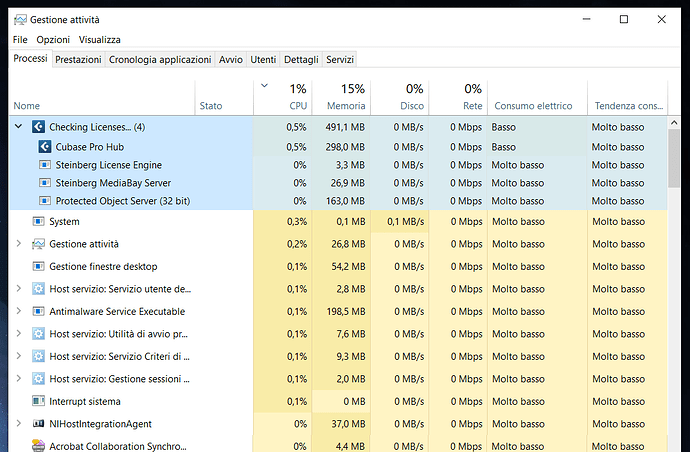Switch to the Prestazioni tab

coord(78,60)
